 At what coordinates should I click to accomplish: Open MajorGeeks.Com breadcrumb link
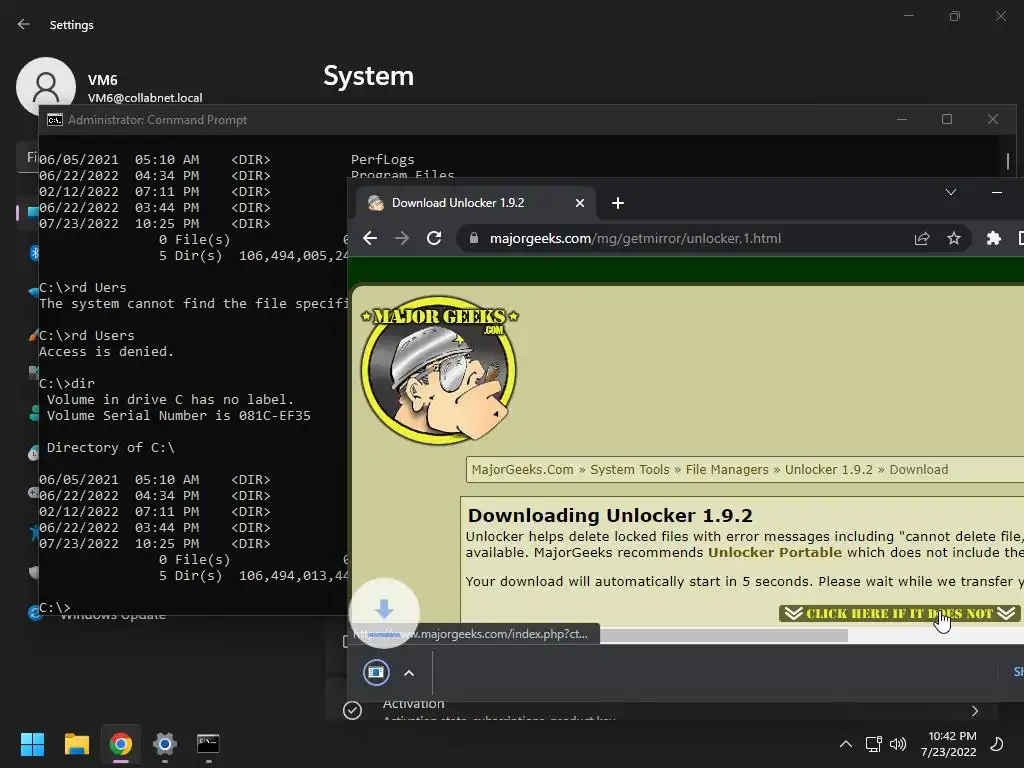(522, 470)
